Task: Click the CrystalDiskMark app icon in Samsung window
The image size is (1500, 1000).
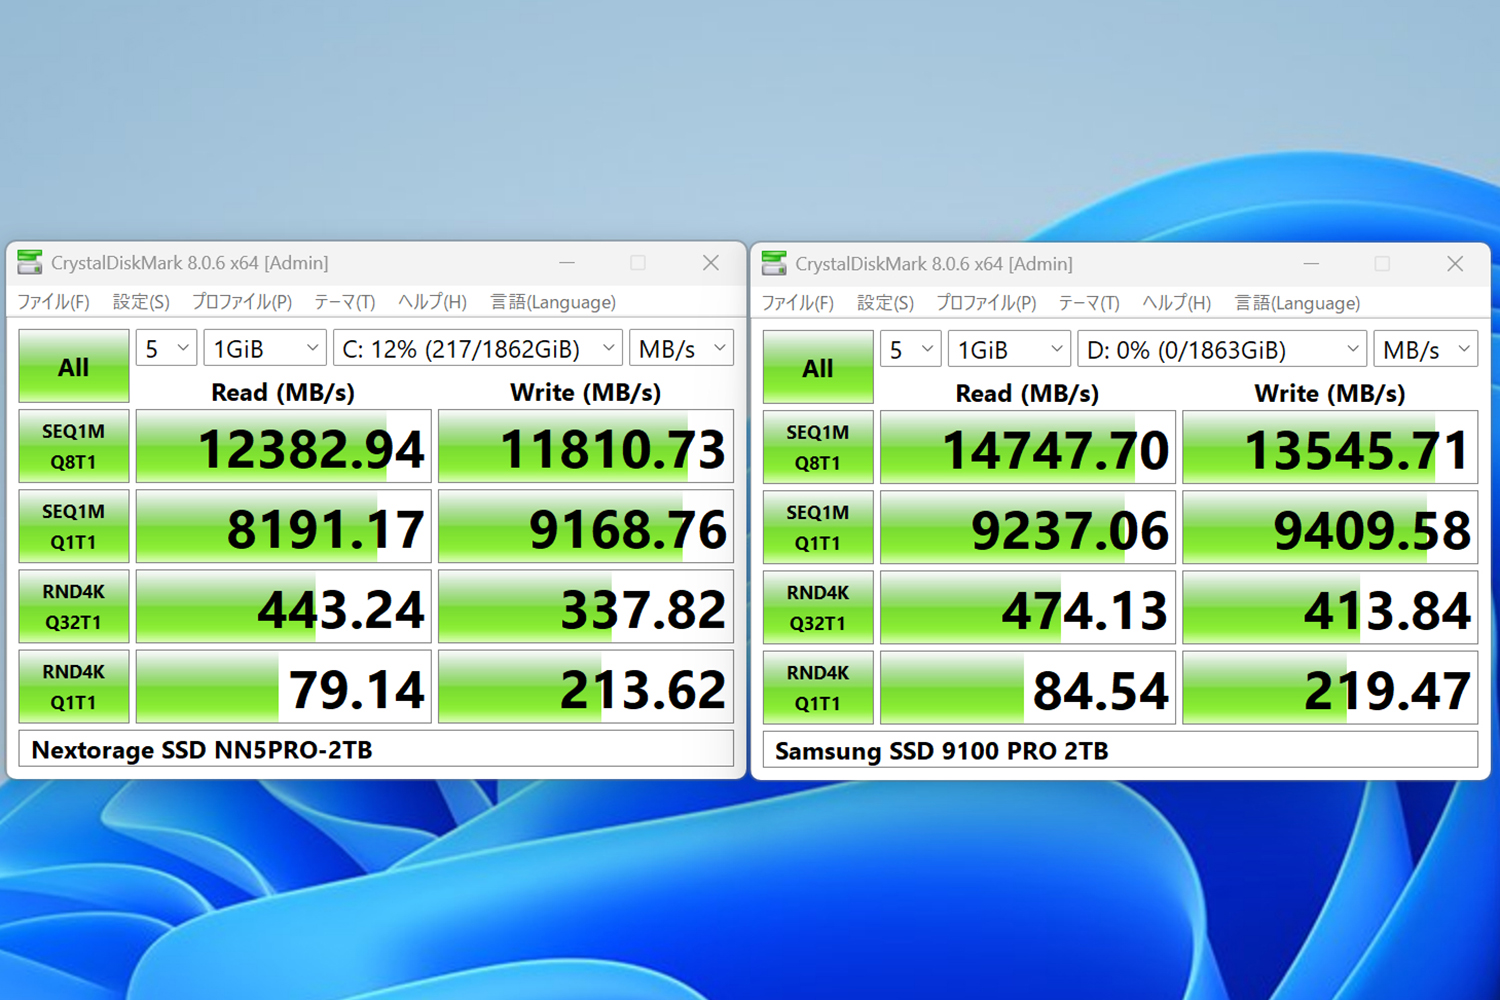Action: coord(774,264)
